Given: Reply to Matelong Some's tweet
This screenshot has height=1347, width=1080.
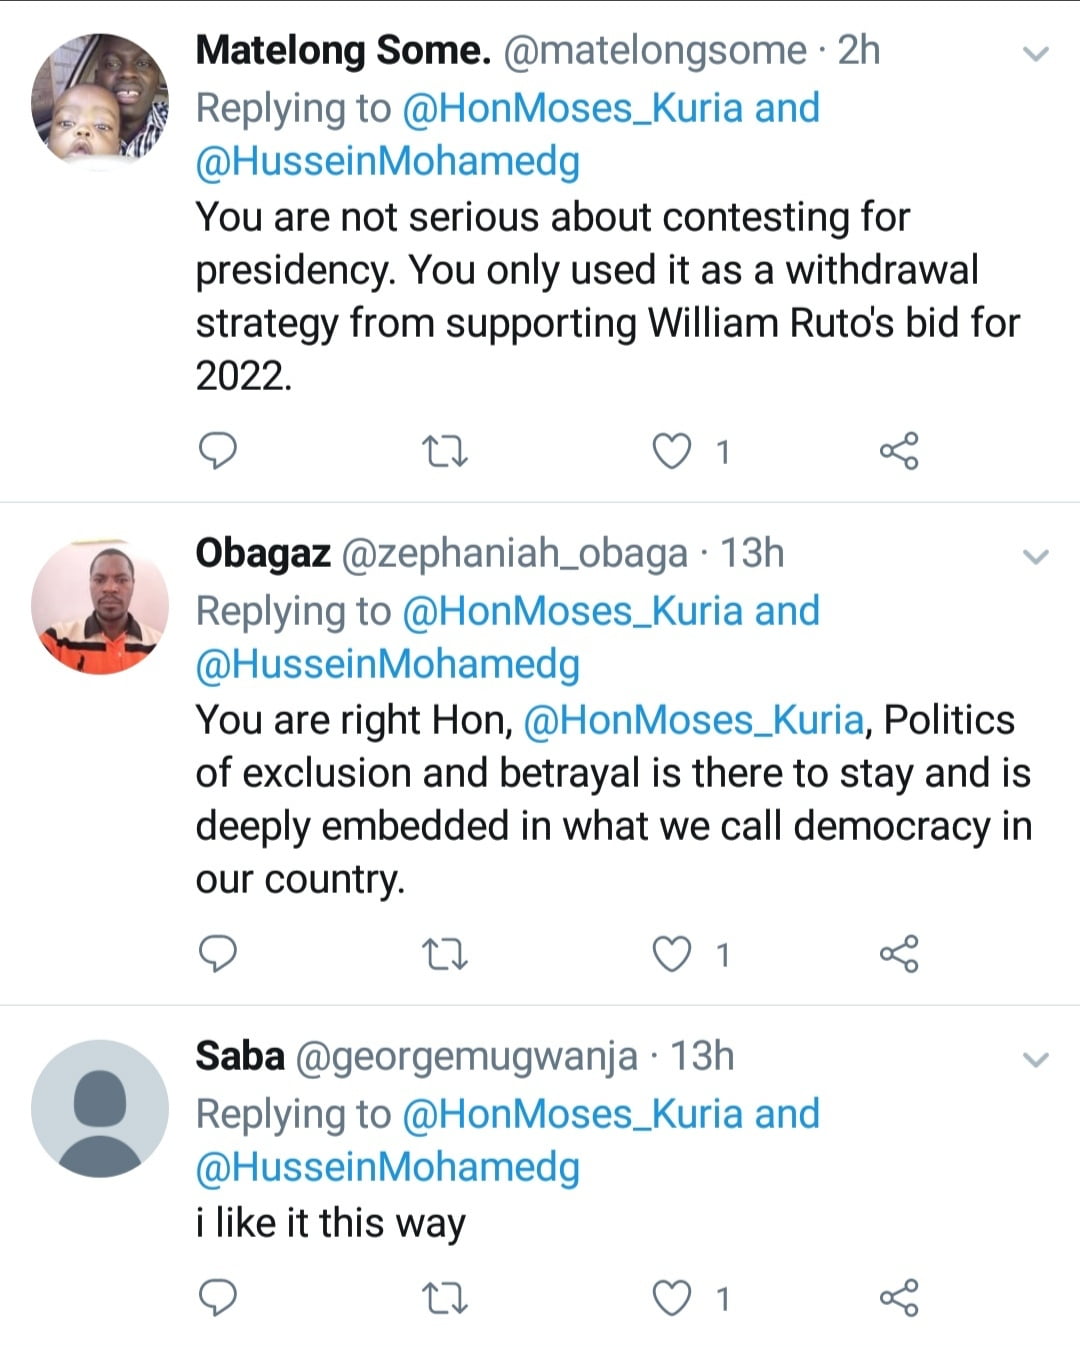Looking at the screenshot, I should point(218,451).
